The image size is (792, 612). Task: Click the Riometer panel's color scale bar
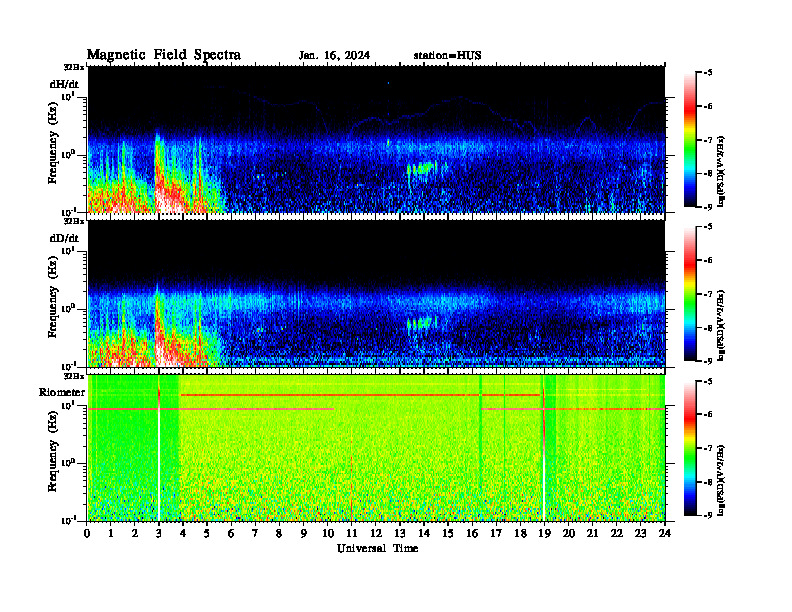(x=690, y=448)
